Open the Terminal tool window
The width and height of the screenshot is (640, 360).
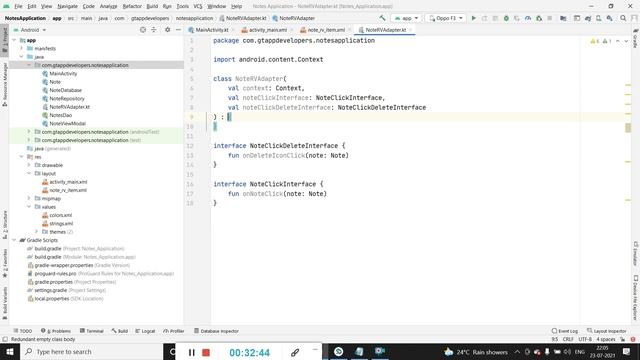tap(92, 331)
